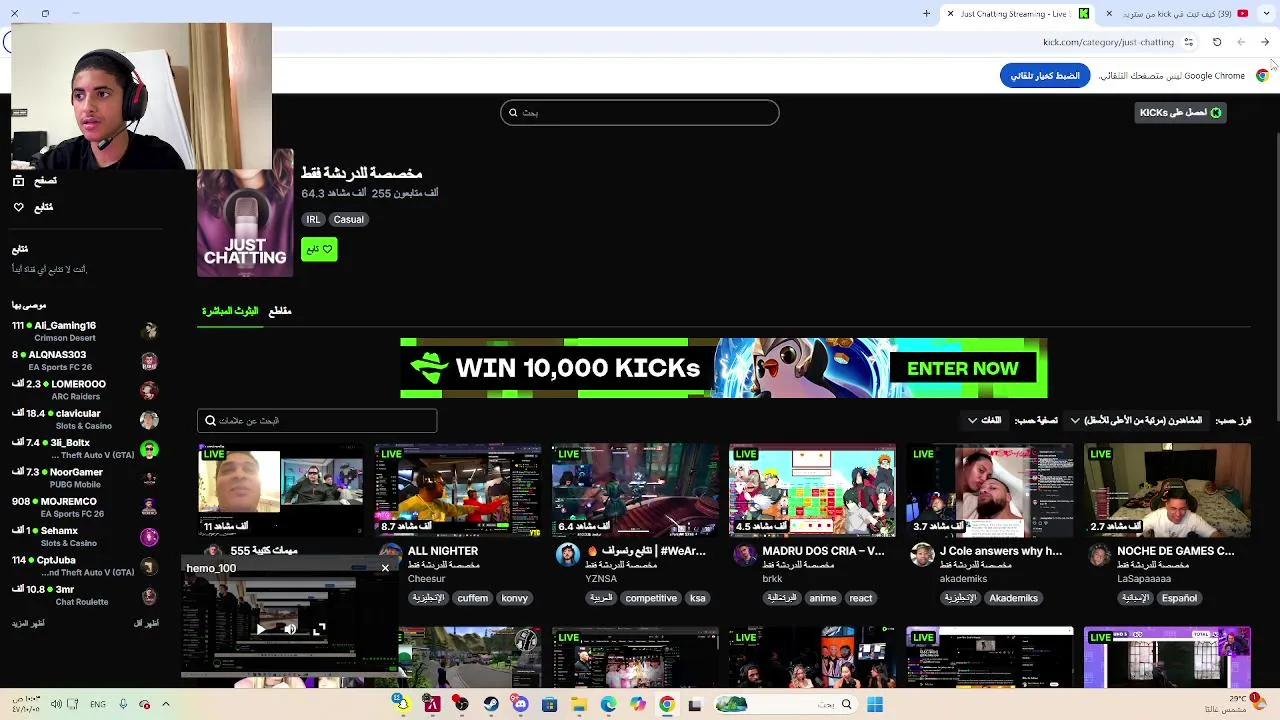Image resolution: width=1280 pixels, height=720 pixels.
Task: Set Chrome as default browser button
Action: [x=1045, y=76]
